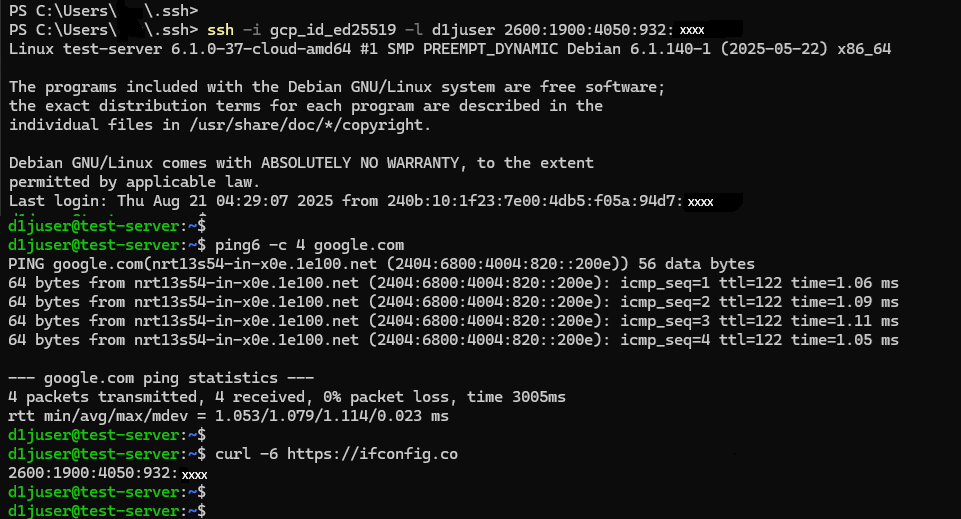Image resolution: width=961 pixels, height=519 pixels.
Task: Click the first PS C:\Users .ssh prompt
Action: (x=104, y=10)
